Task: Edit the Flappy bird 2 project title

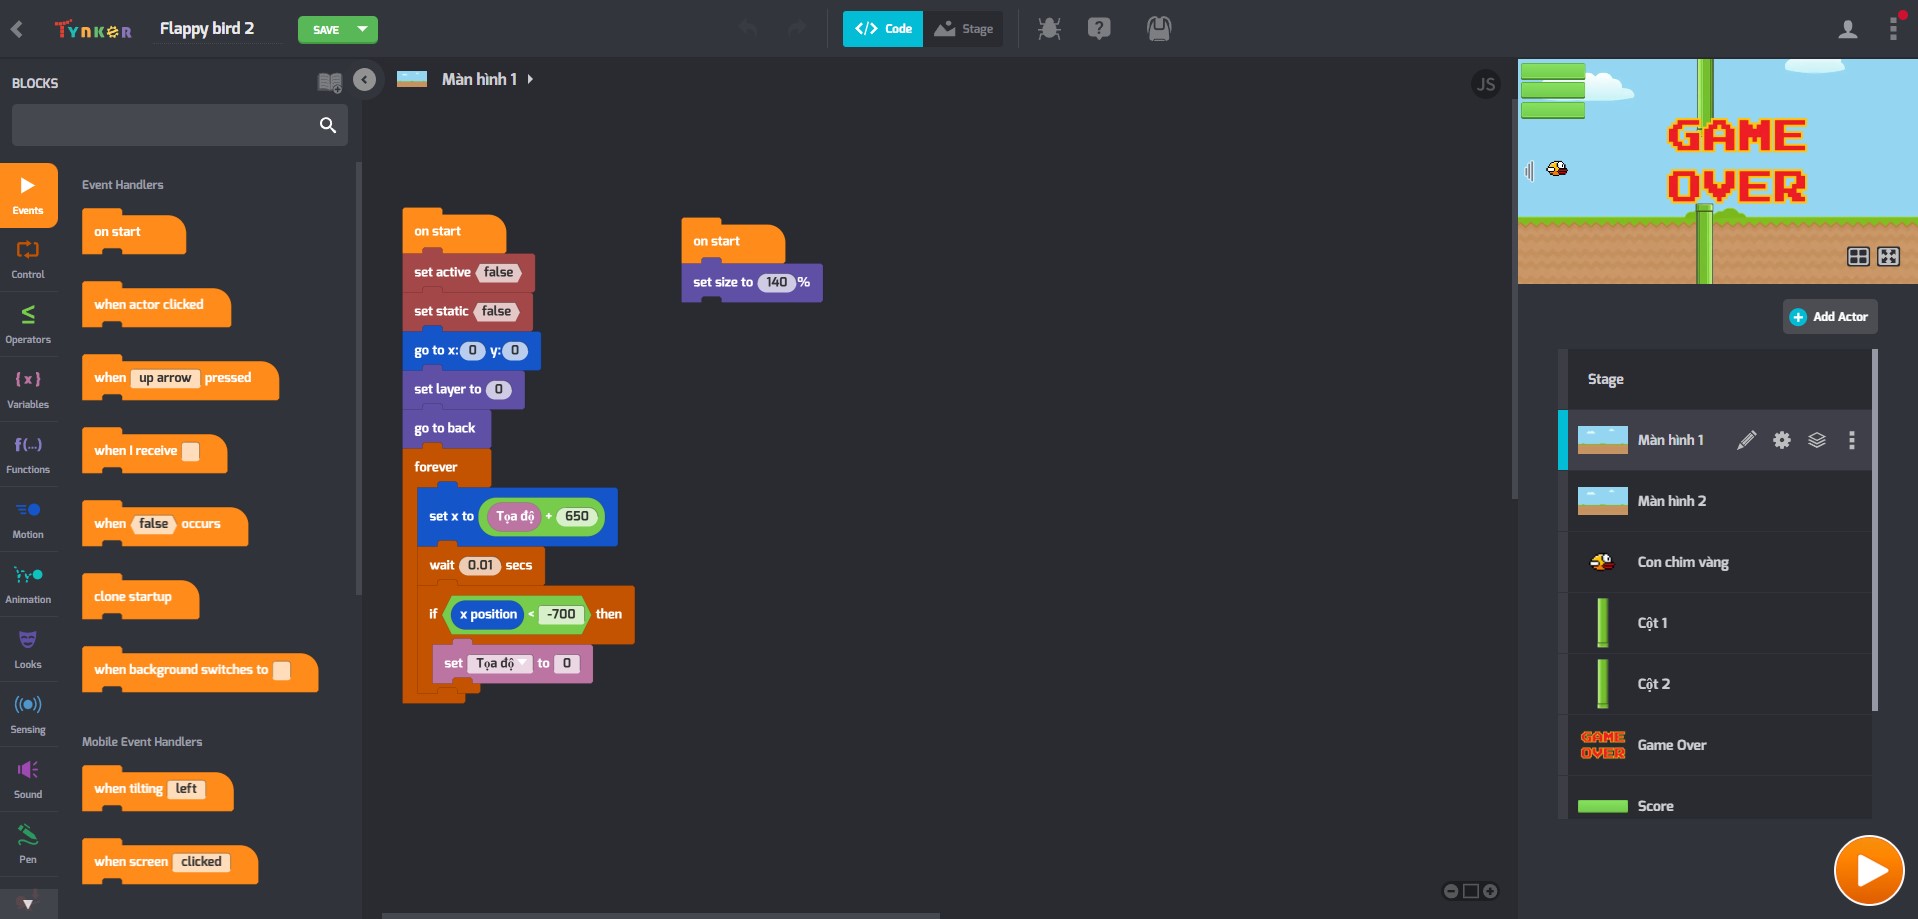Action: 207,29
